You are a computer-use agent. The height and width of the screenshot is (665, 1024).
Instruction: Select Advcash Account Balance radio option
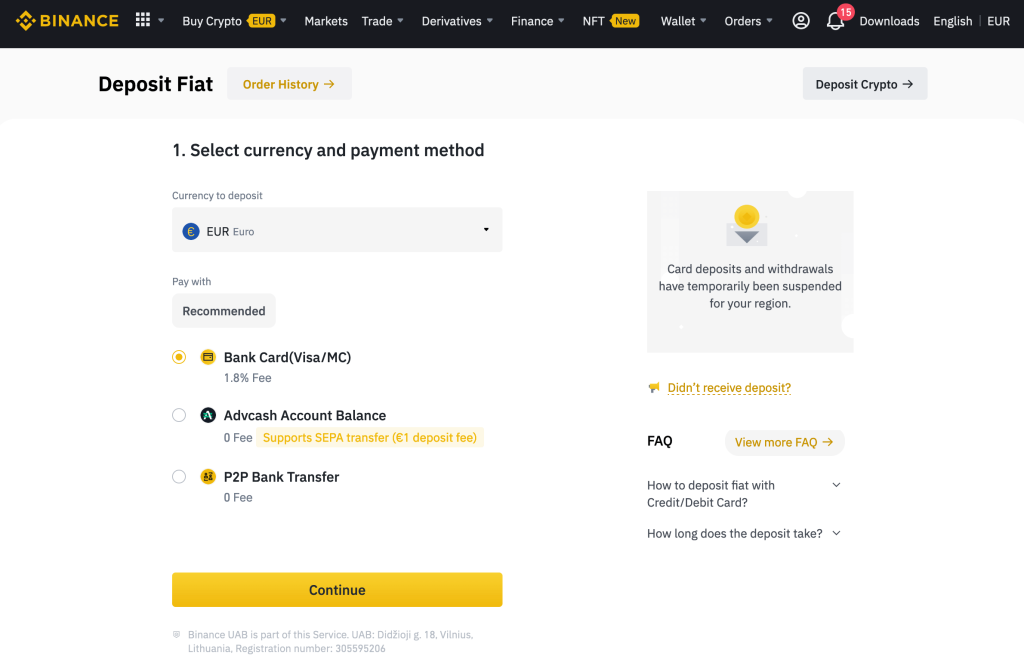click(179, 415)
